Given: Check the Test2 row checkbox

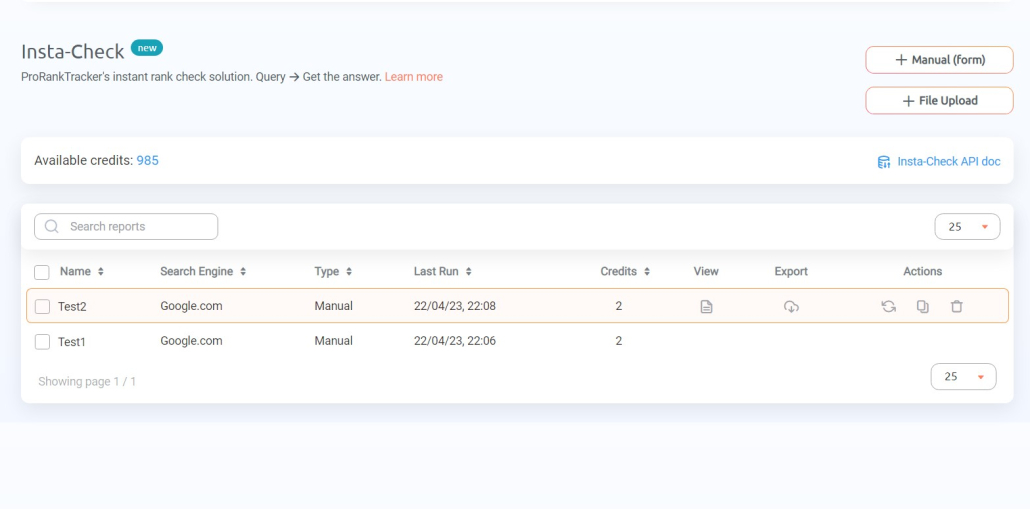Looking at the screenshot, I should [x=42, y=306].
